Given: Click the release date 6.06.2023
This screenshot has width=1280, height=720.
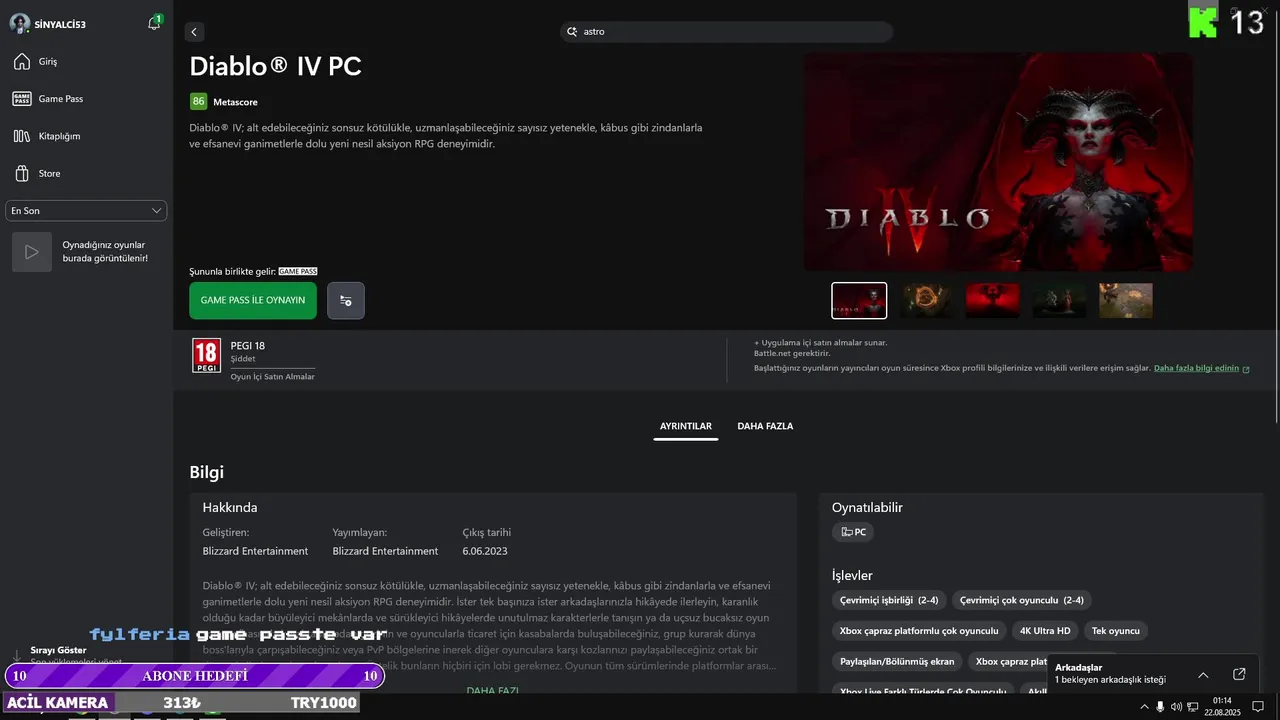Looking at the screenshot, I should pos(485,551).
